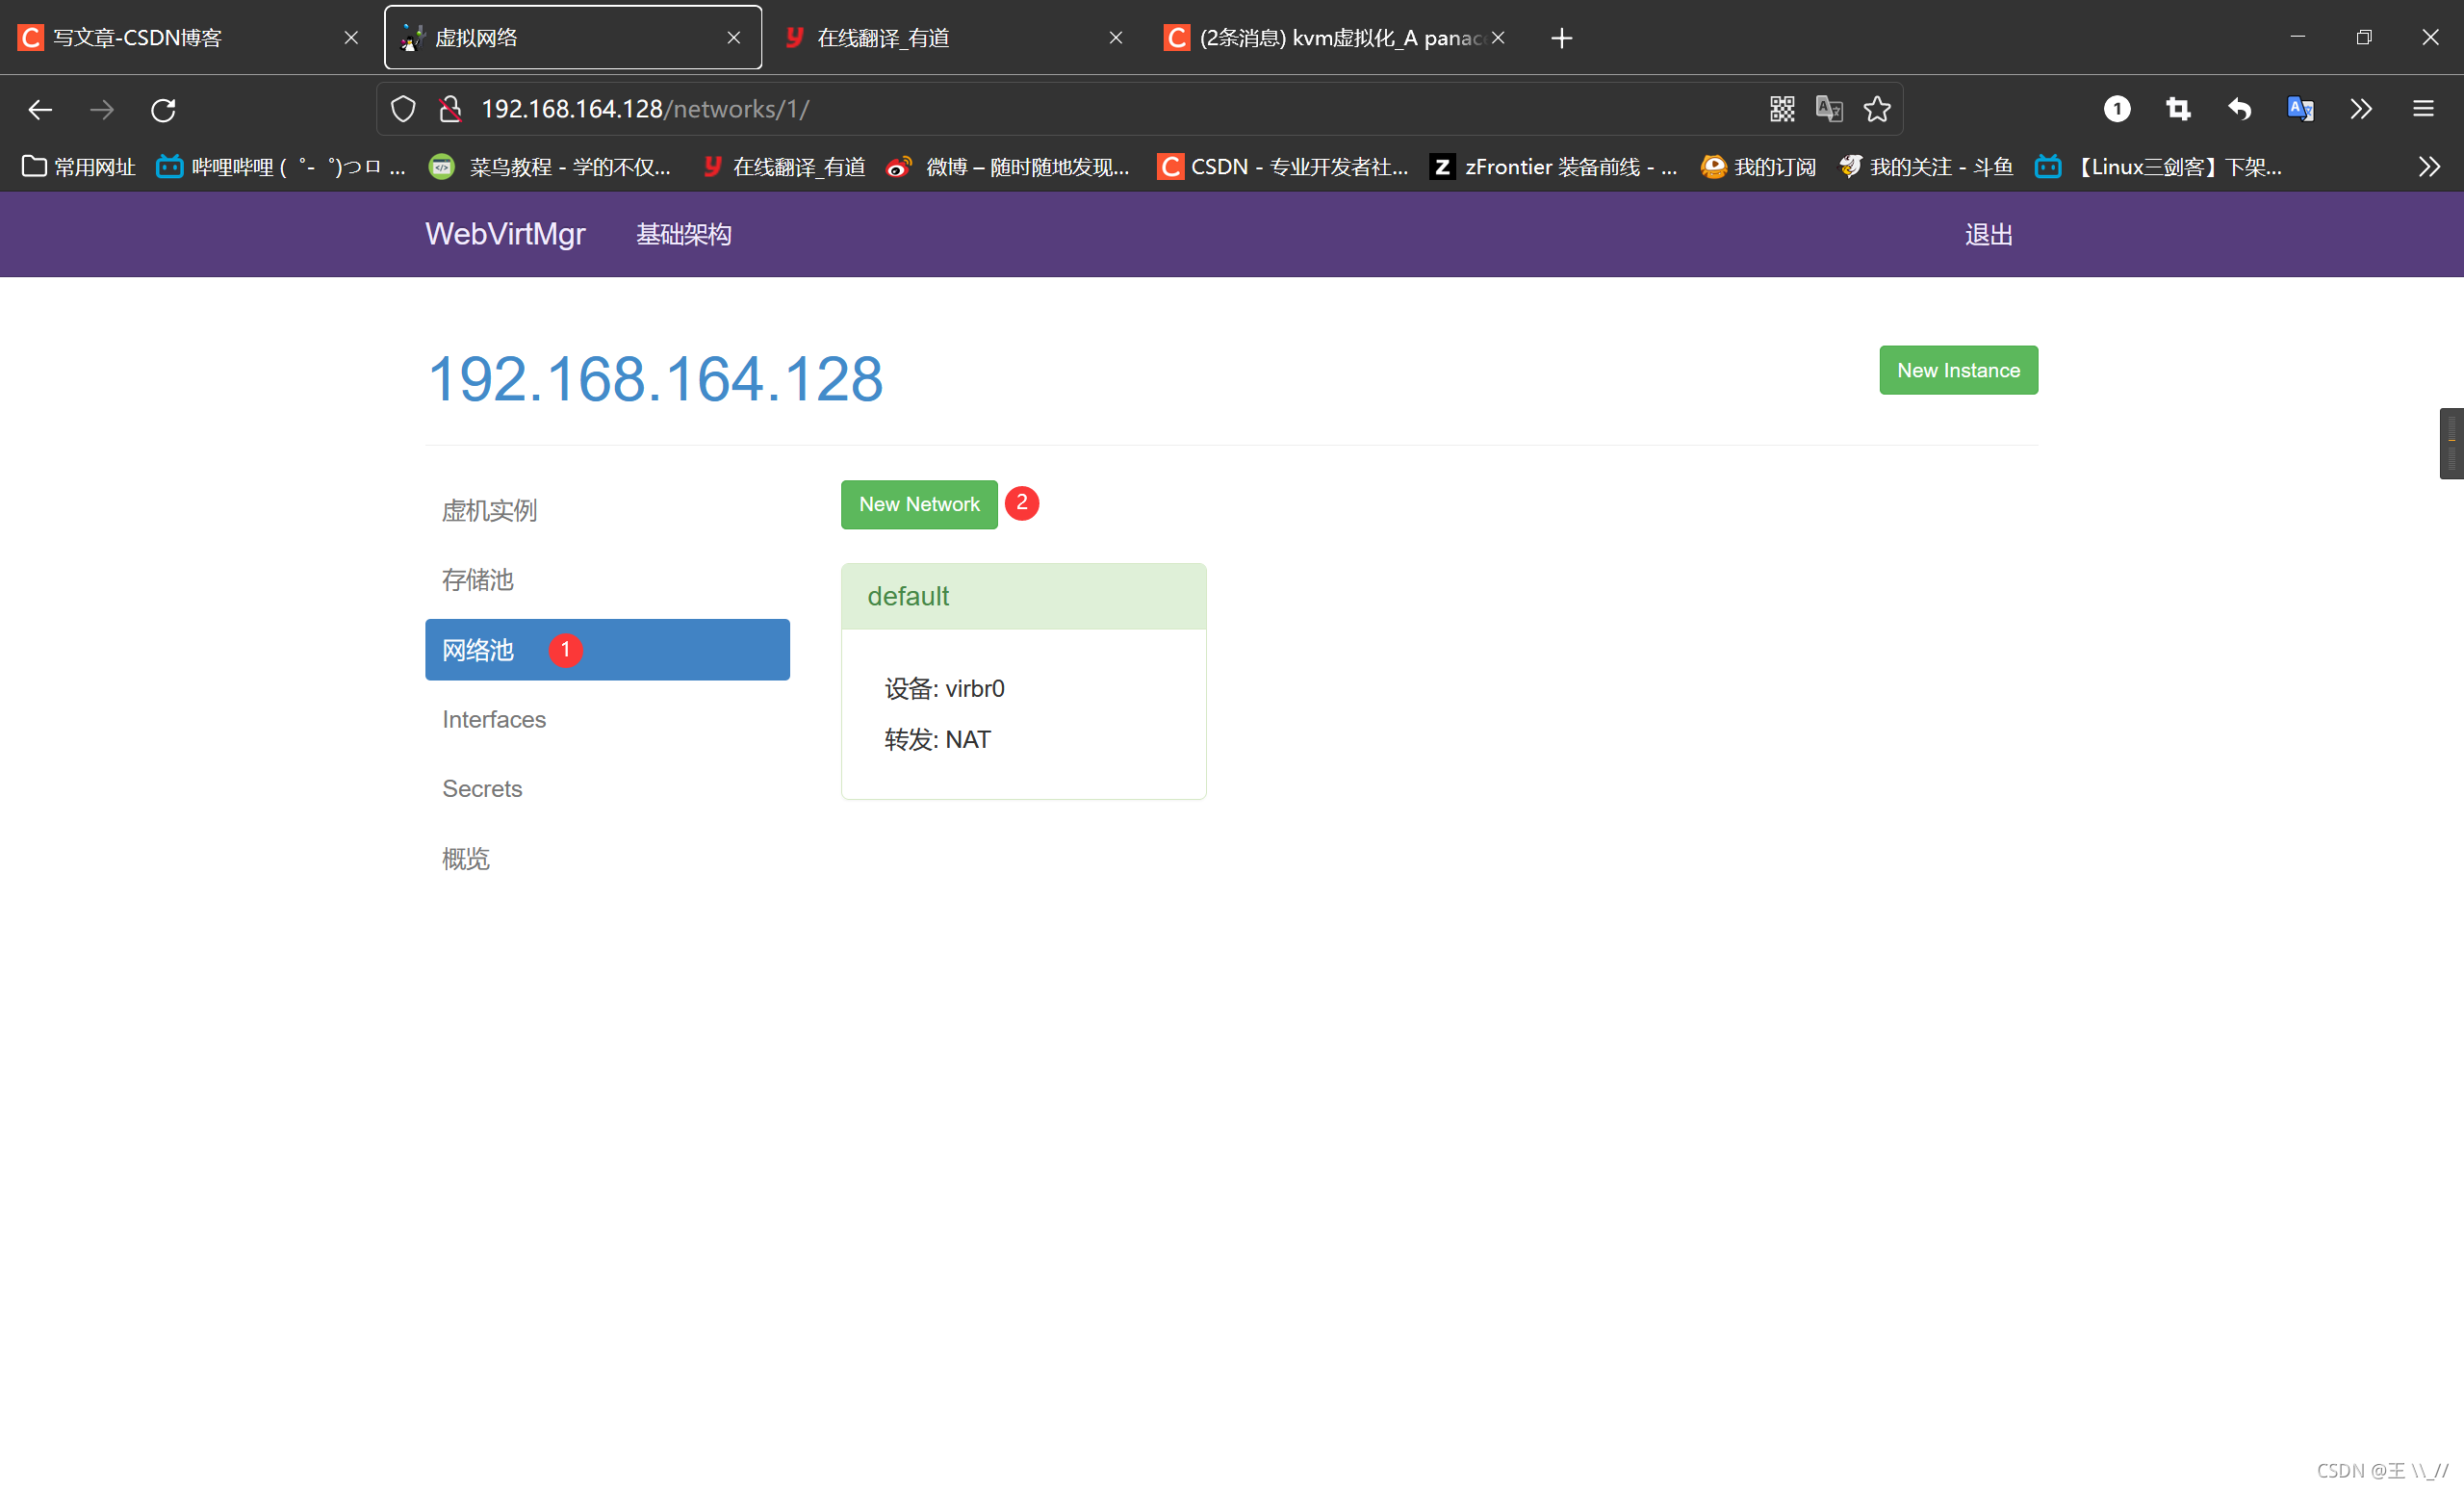2464x1490 pixels.
Task: Go back to the previous page
Action: 40,109
